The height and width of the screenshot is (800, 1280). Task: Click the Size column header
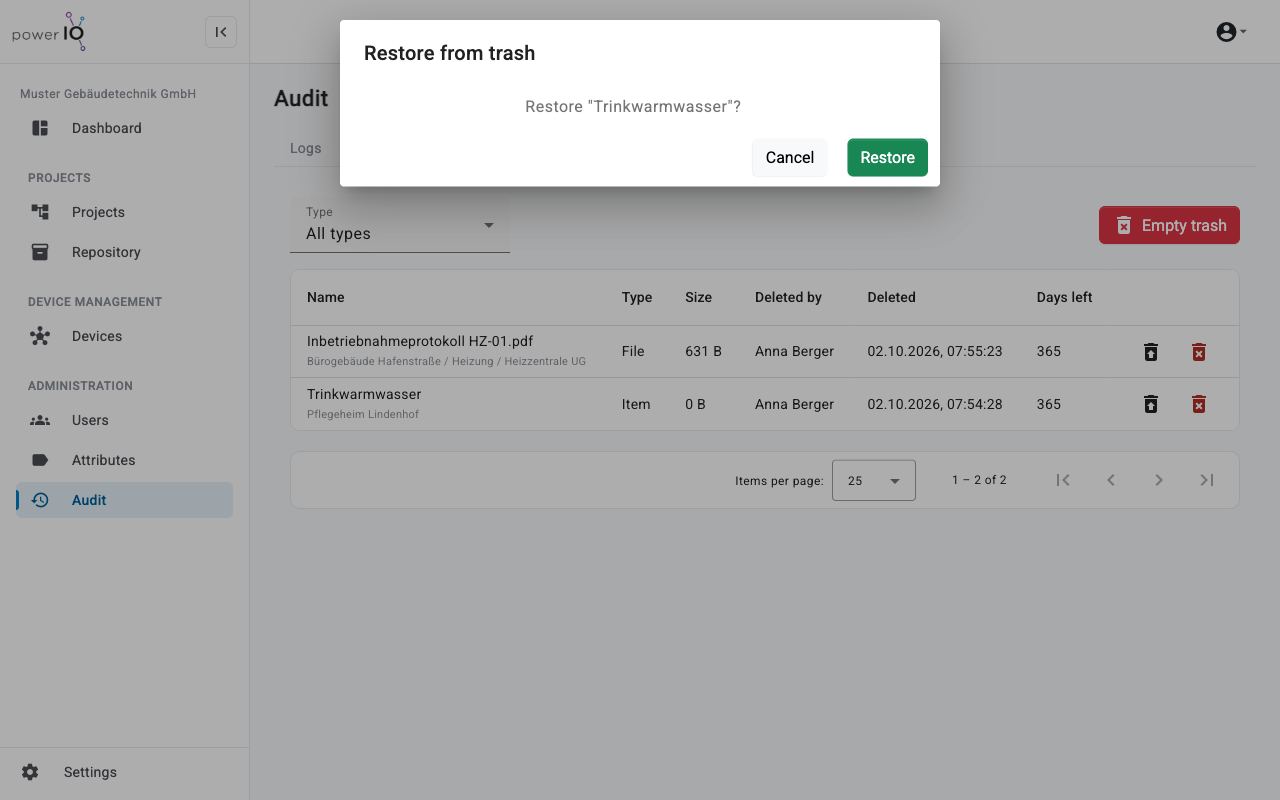coord(698,297)
